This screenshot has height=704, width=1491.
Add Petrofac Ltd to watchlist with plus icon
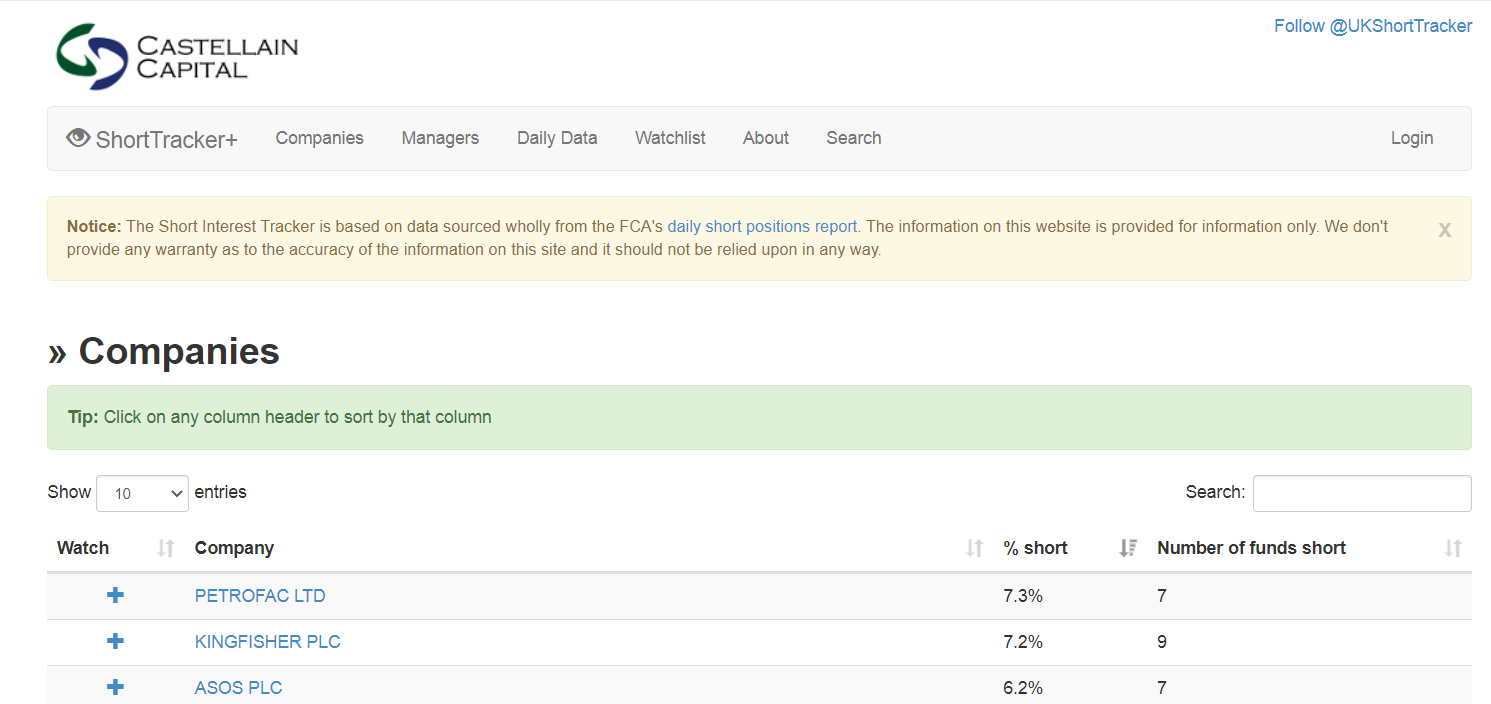click(115, 595)
